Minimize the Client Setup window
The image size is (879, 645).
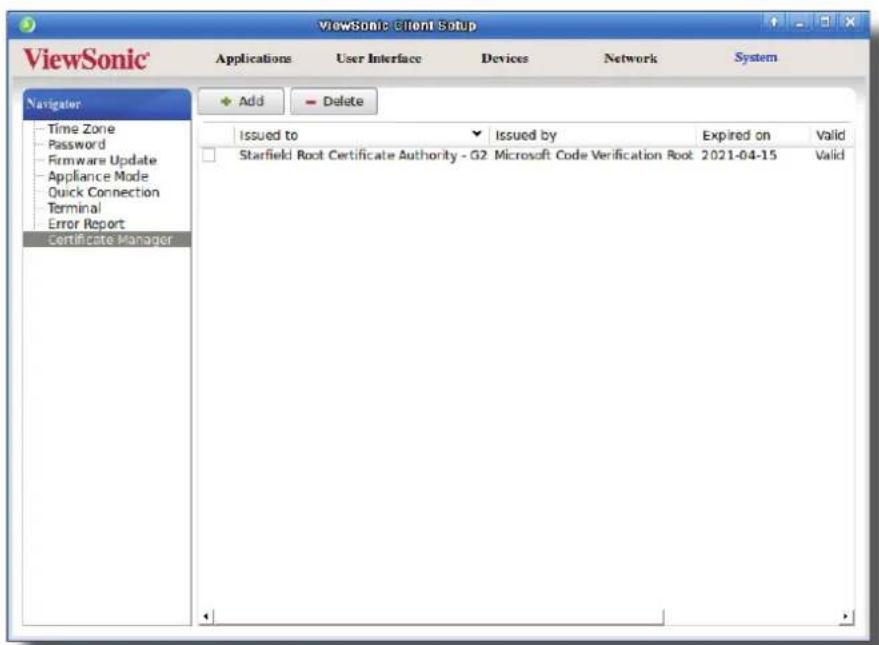click(799, 23)
